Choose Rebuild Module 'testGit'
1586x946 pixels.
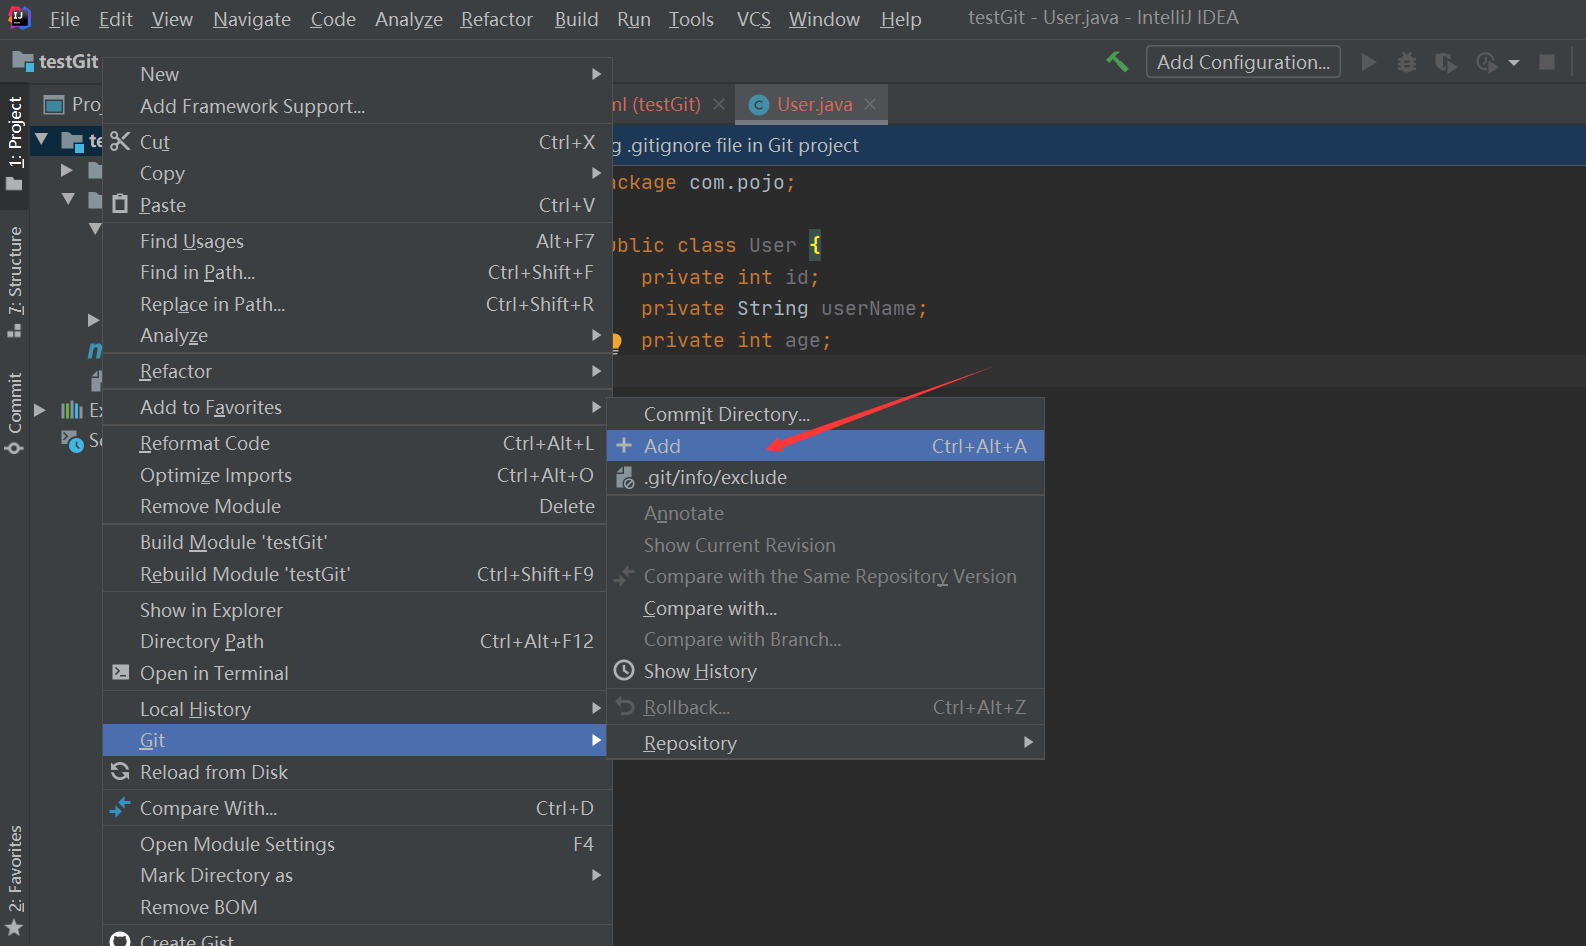[x=357, y=574]
